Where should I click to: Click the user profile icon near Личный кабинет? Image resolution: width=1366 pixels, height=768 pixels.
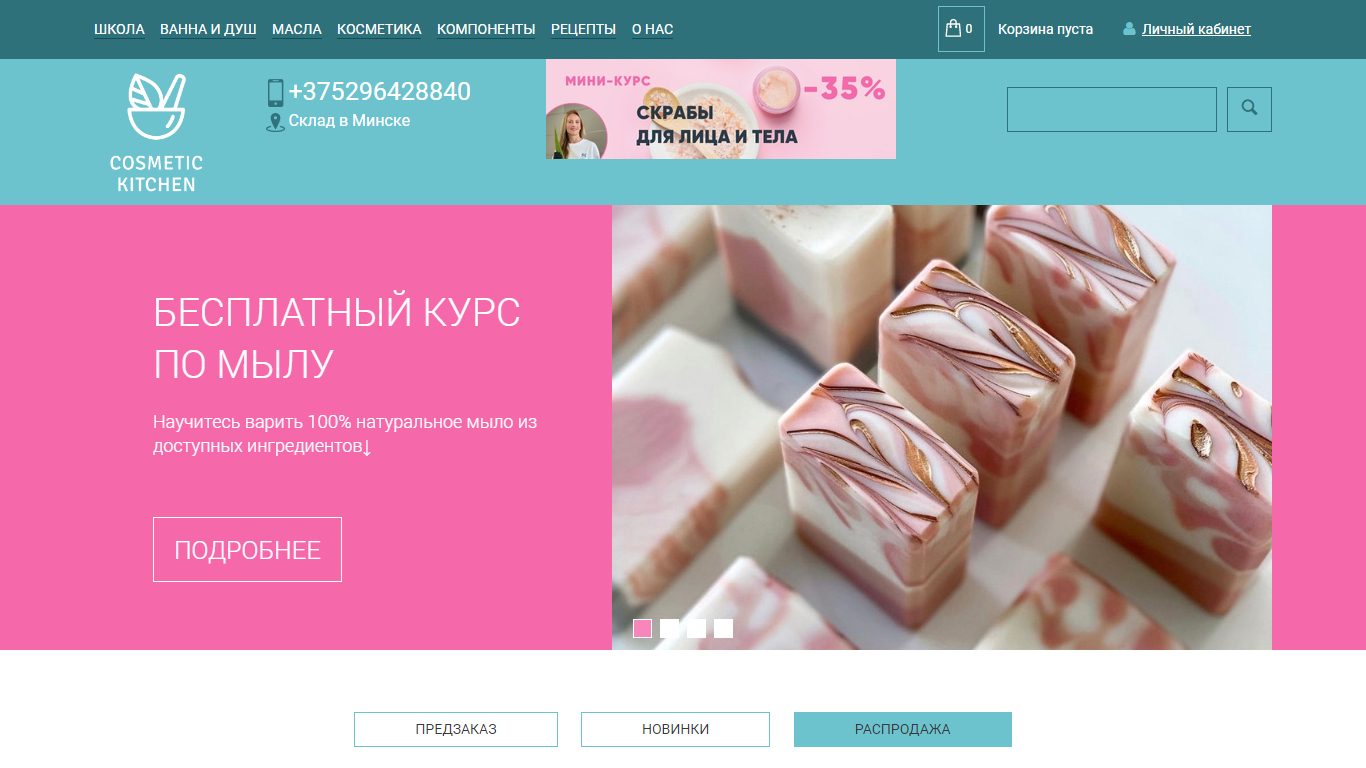click(1129, 29)
